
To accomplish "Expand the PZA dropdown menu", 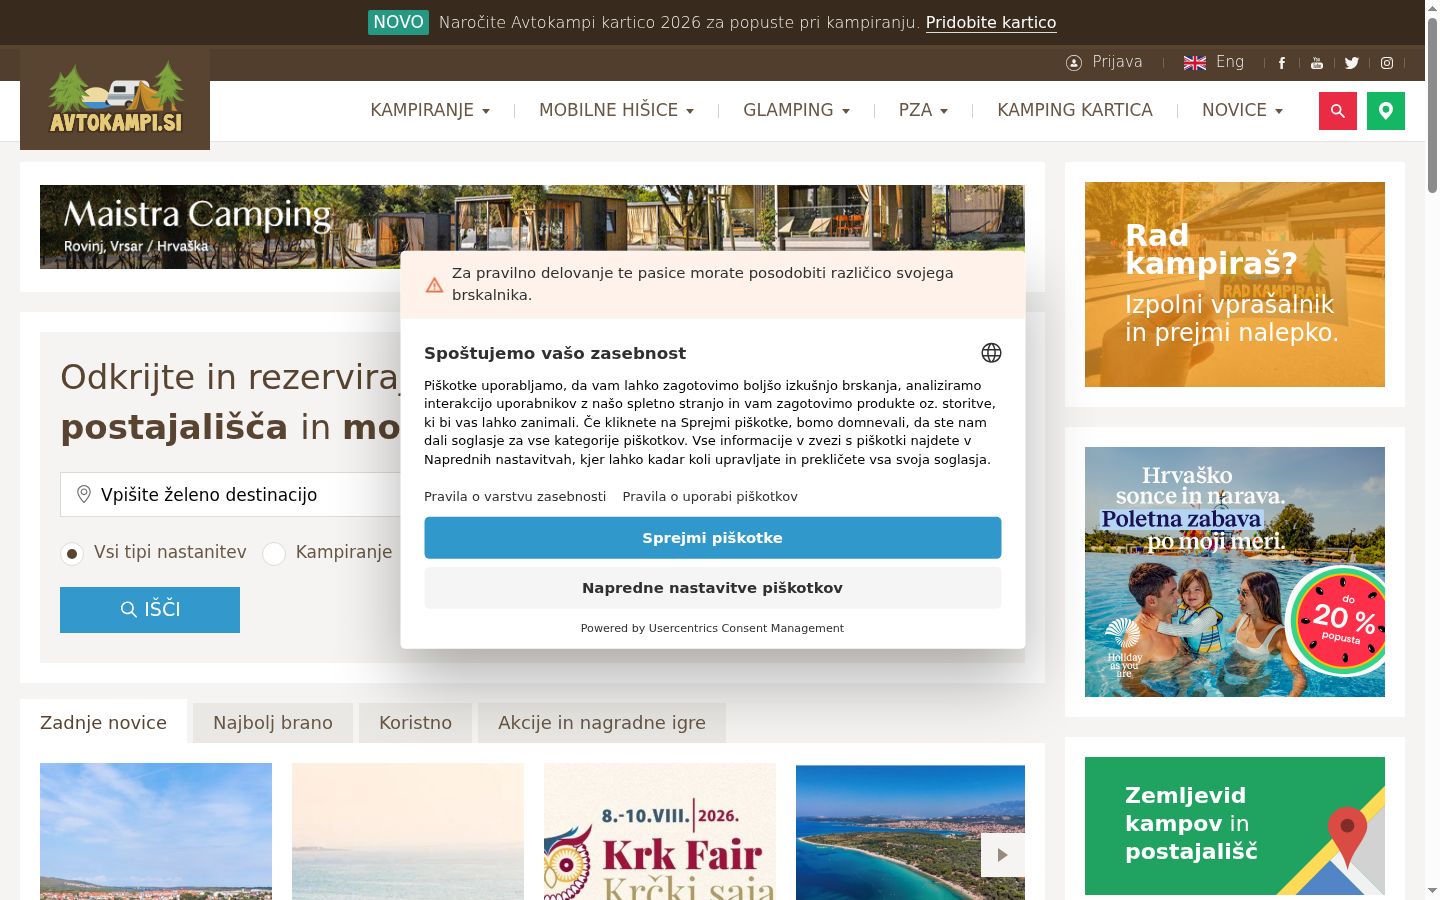I will point(924,110).
